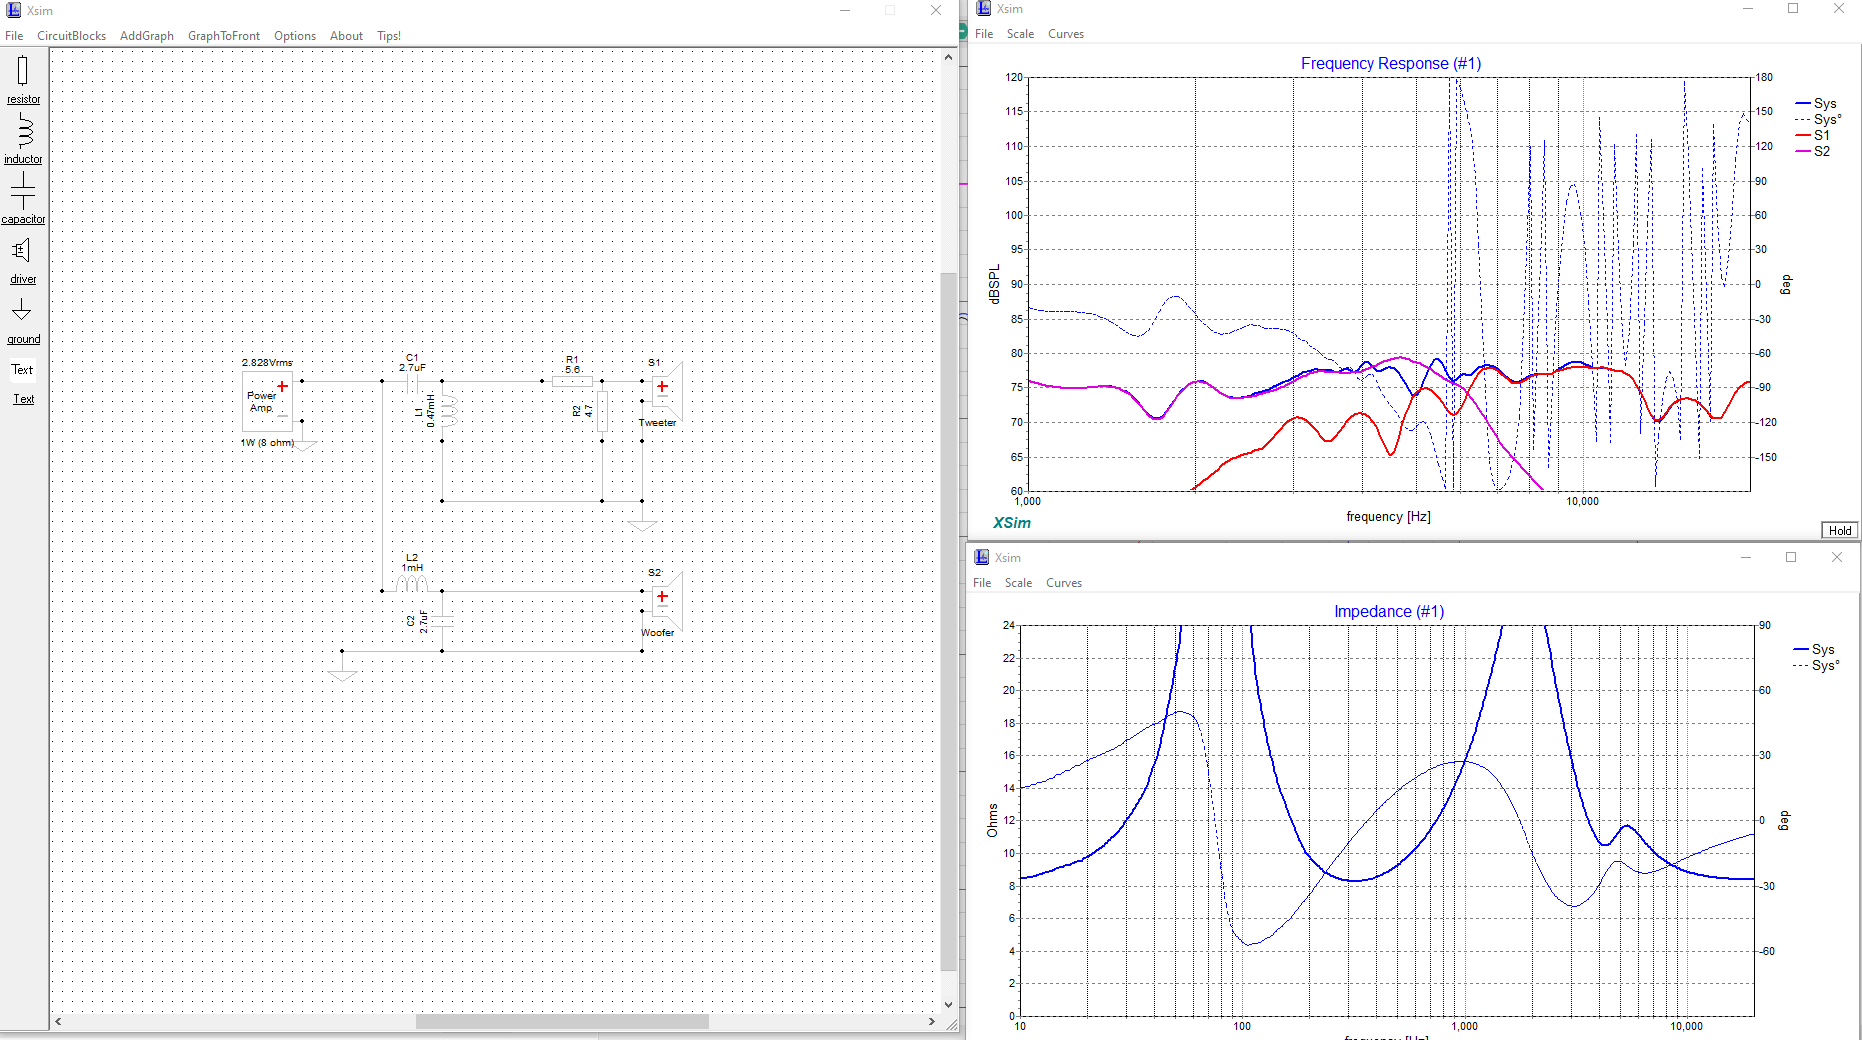Click the Sys legend entry in impedance graph
This screenshot has width=1862, height=1040.
tap(1814, 649)
